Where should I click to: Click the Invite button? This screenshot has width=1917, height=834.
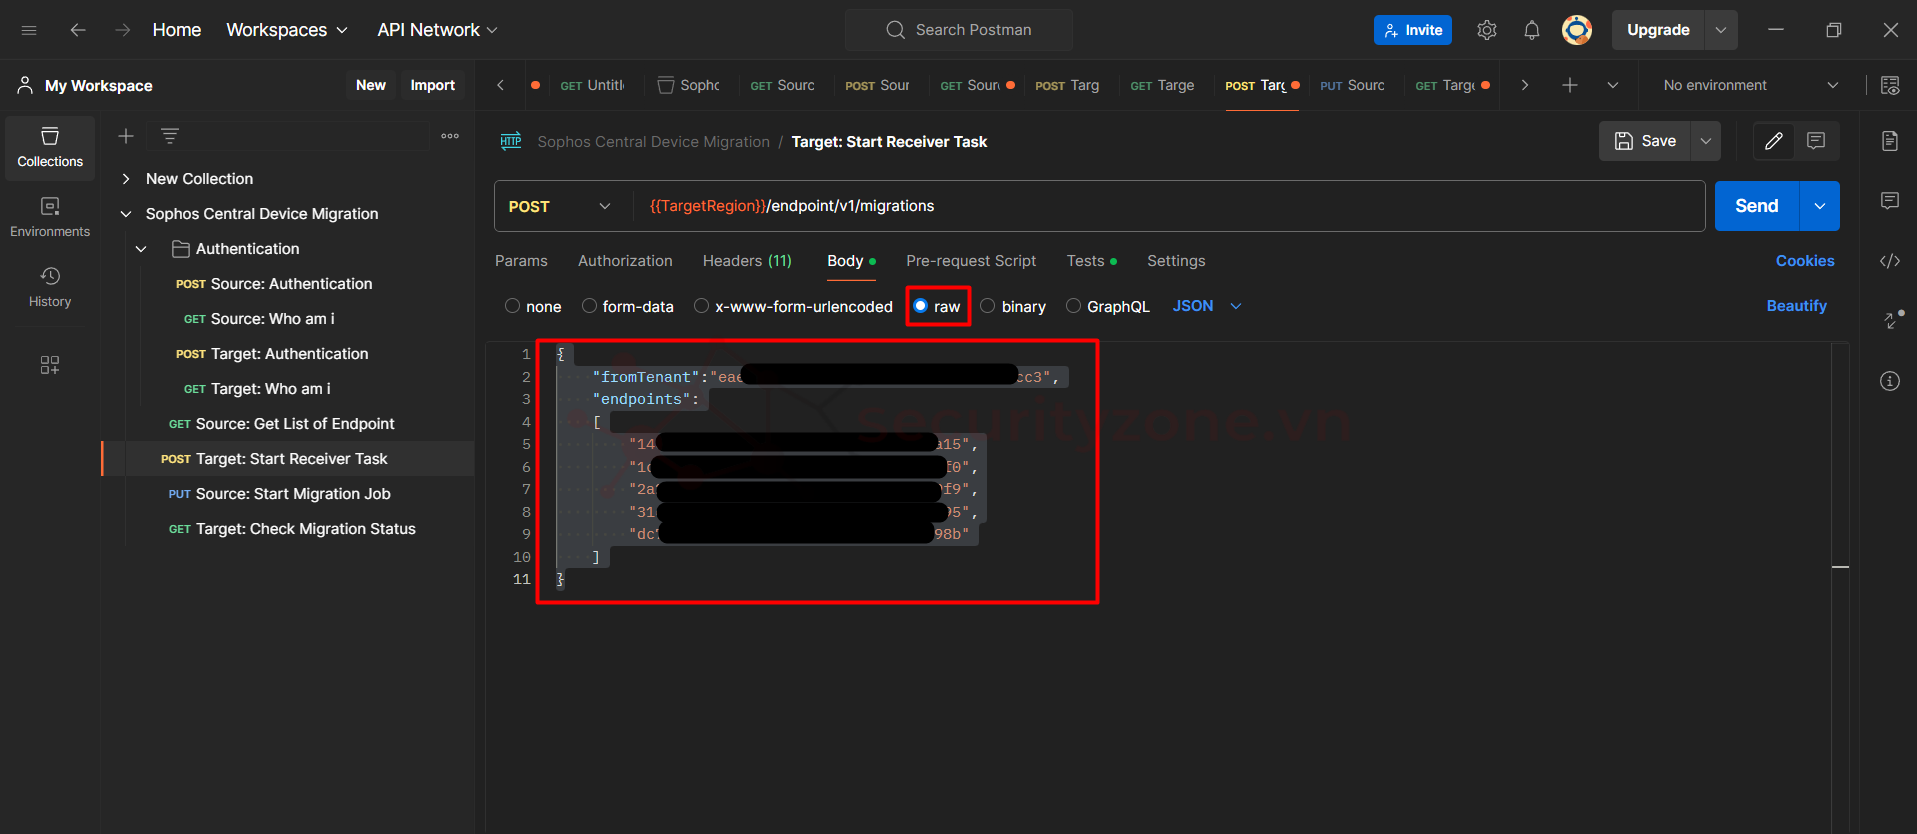click(x=1413, y=30)
